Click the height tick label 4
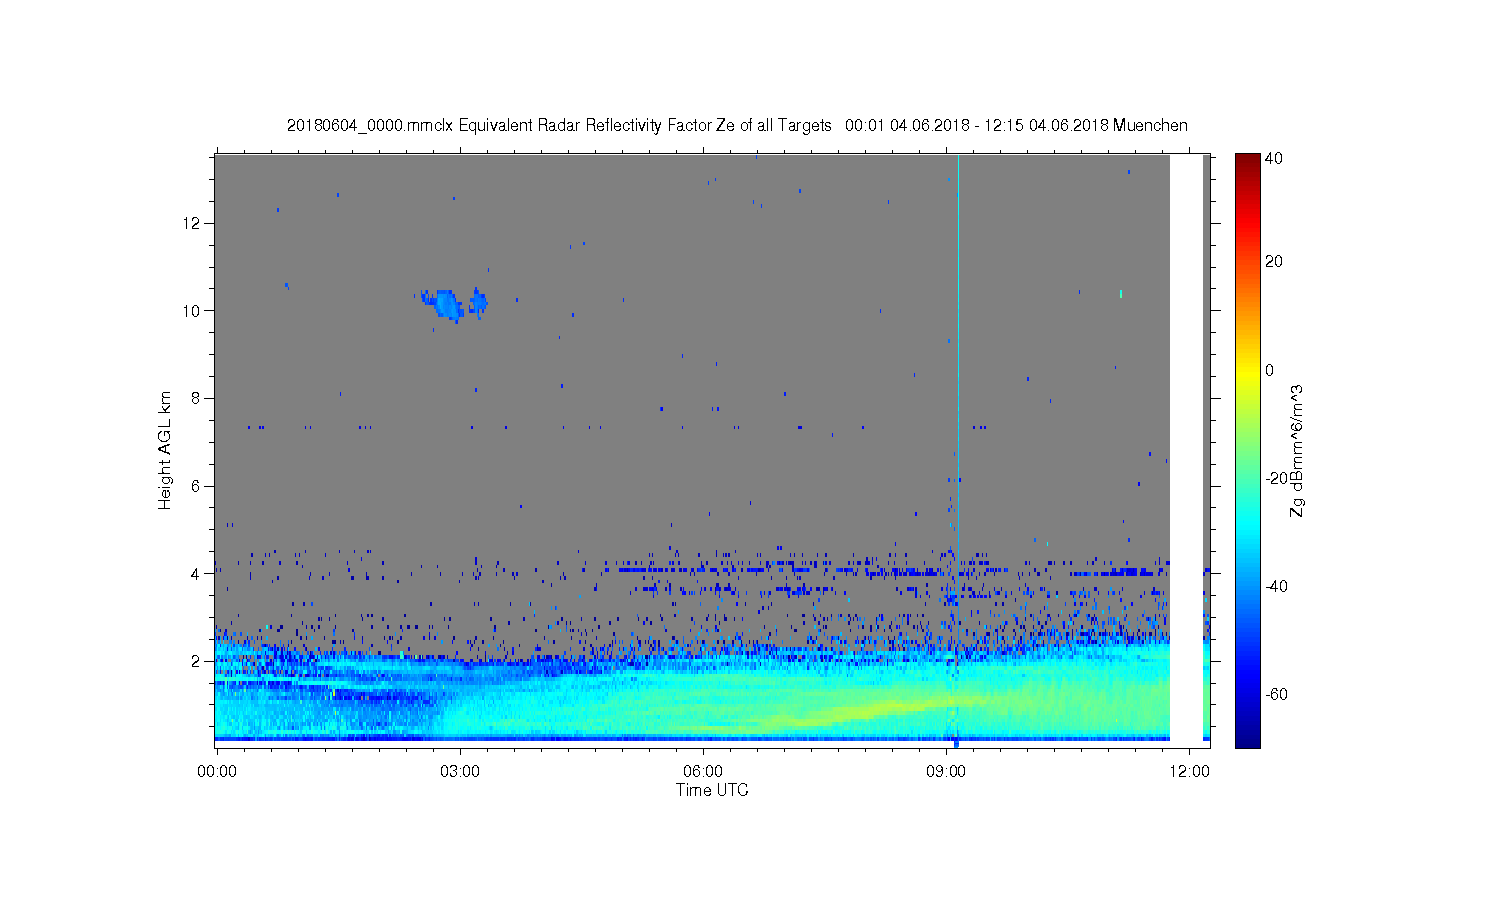This screenshot has height=900, width=1500. (x=194, y=574)
